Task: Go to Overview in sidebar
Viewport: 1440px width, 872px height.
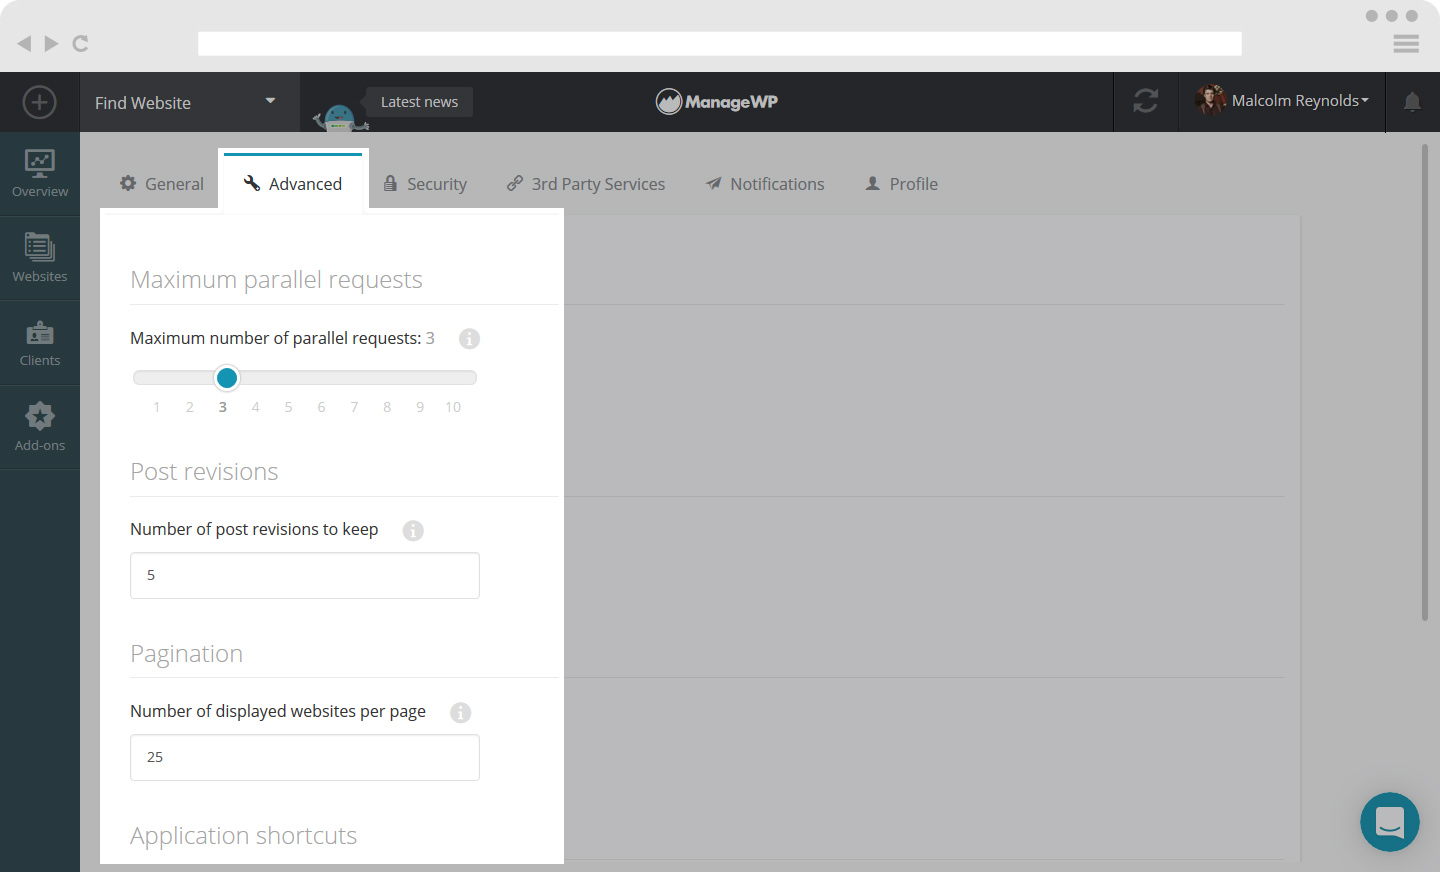Action: (x=40, y=174)
